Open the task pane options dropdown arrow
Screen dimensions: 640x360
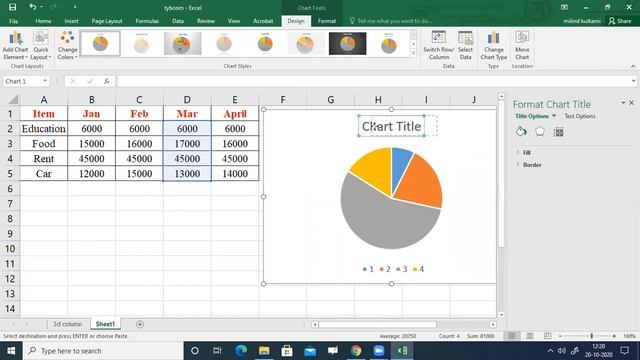tap(623, 103)
